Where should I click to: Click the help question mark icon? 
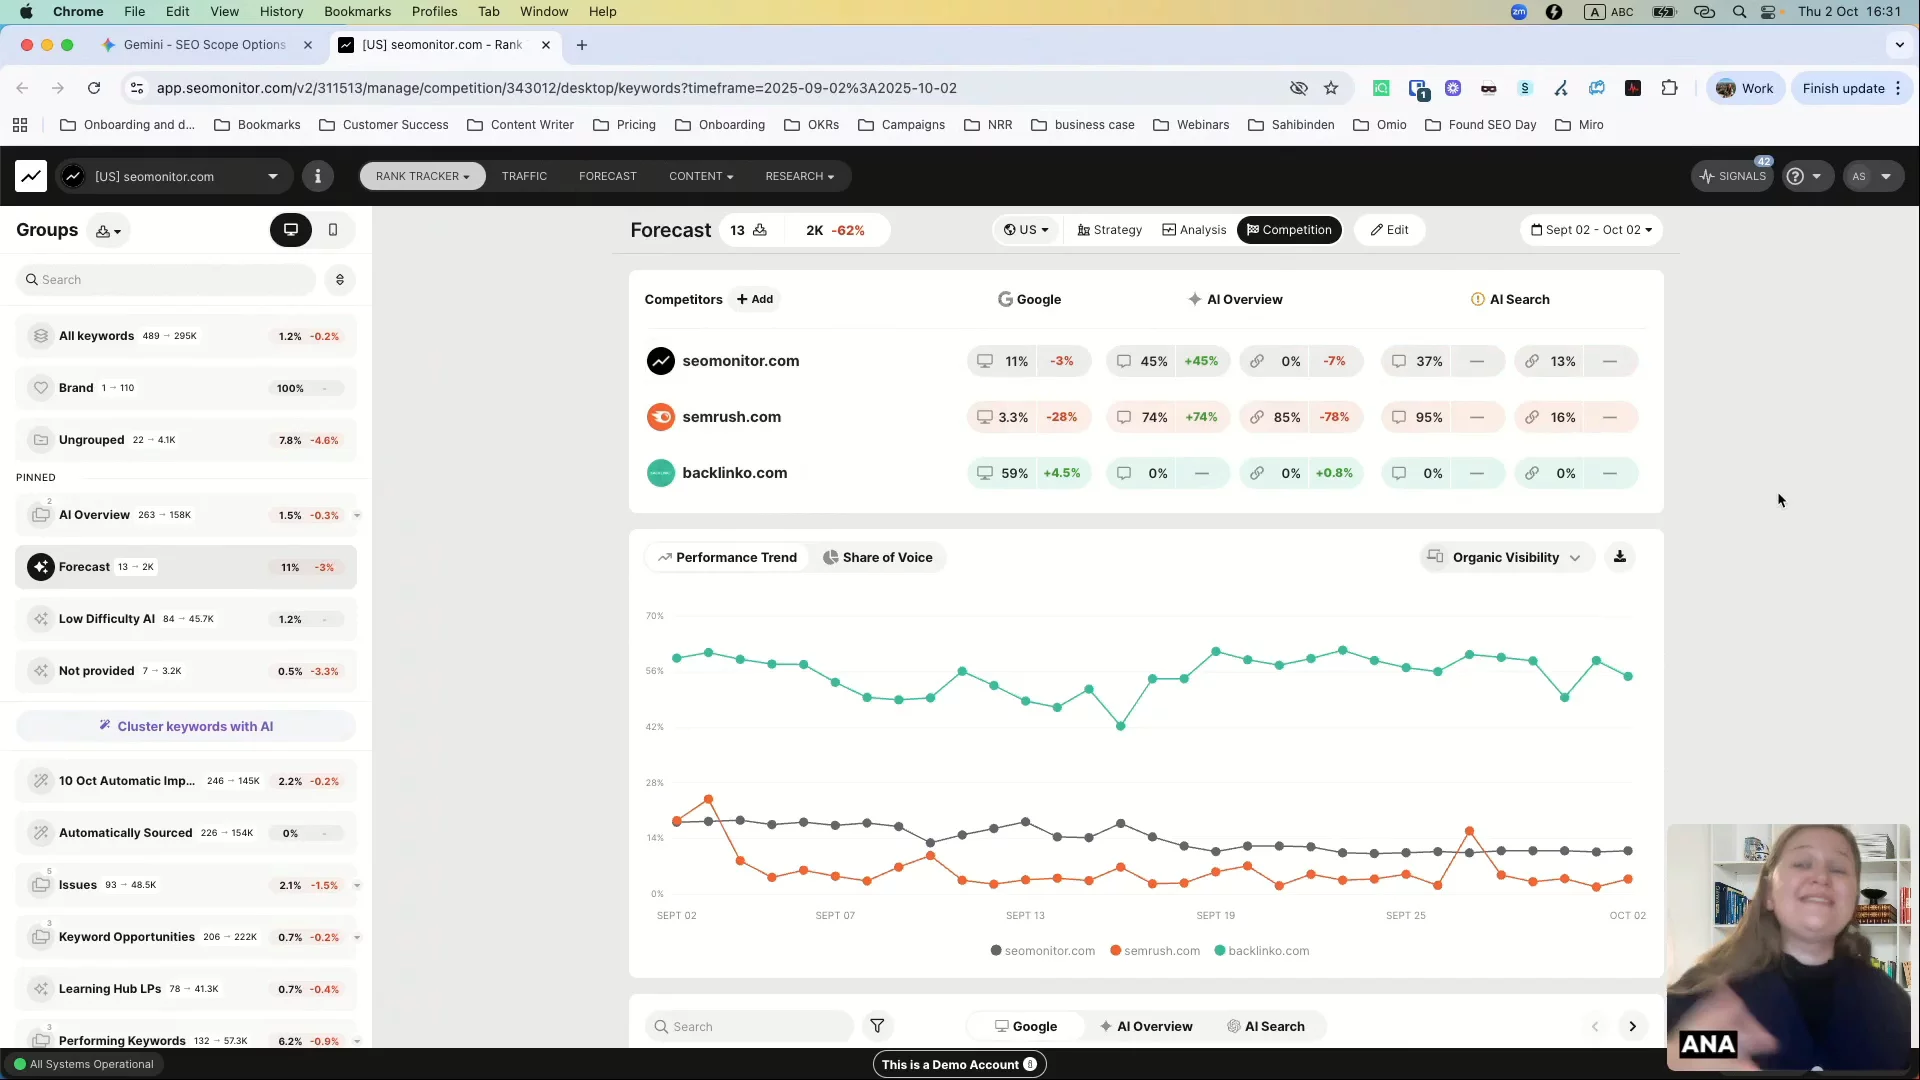pos(1795,176)
